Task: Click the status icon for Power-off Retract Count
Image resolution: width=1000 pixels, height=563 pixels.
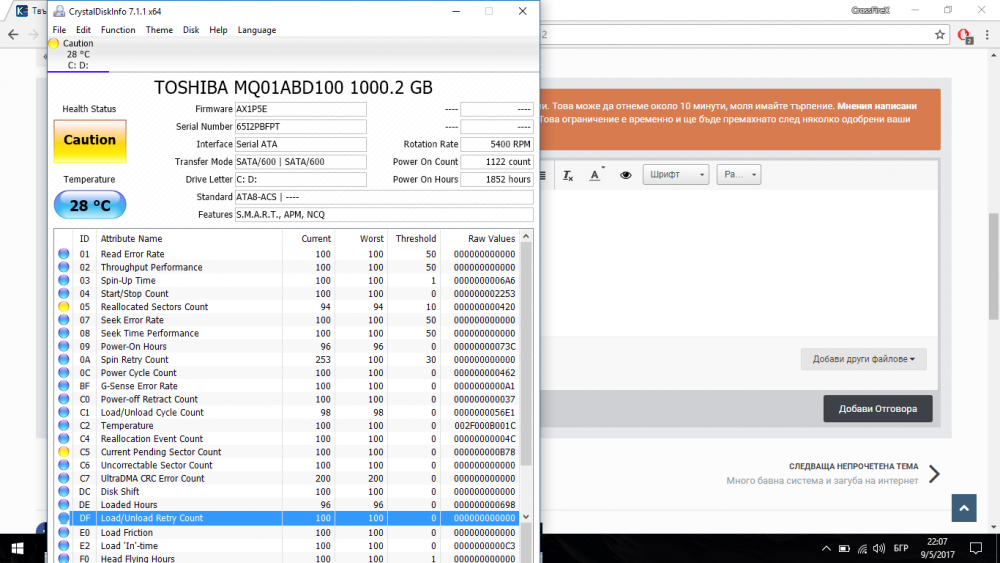Action: coord(64,399)
